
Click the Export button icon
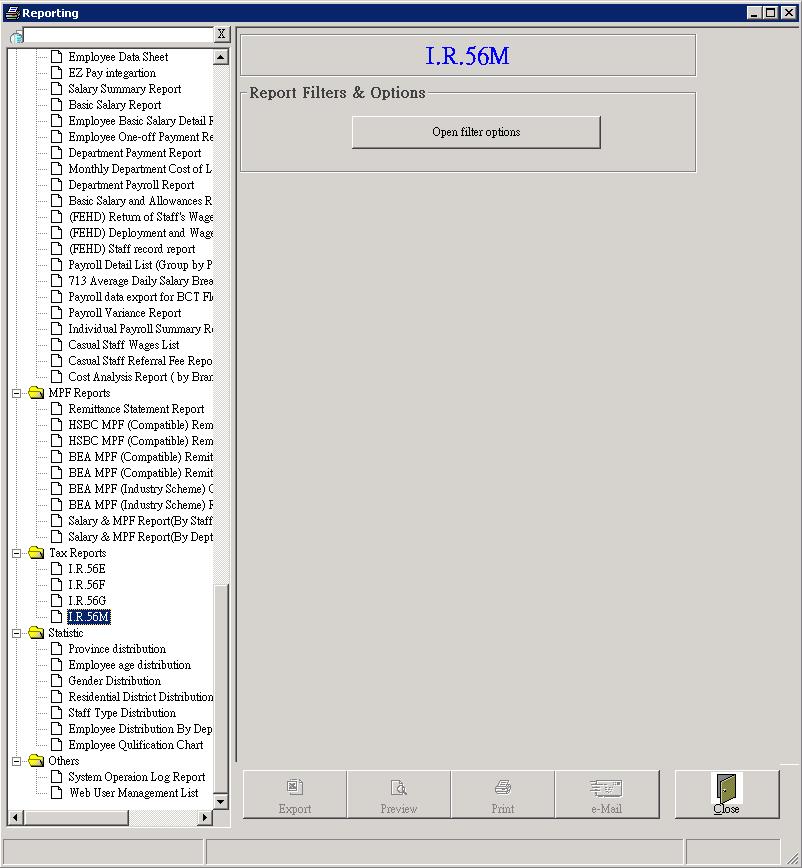(x=294, y=788)
